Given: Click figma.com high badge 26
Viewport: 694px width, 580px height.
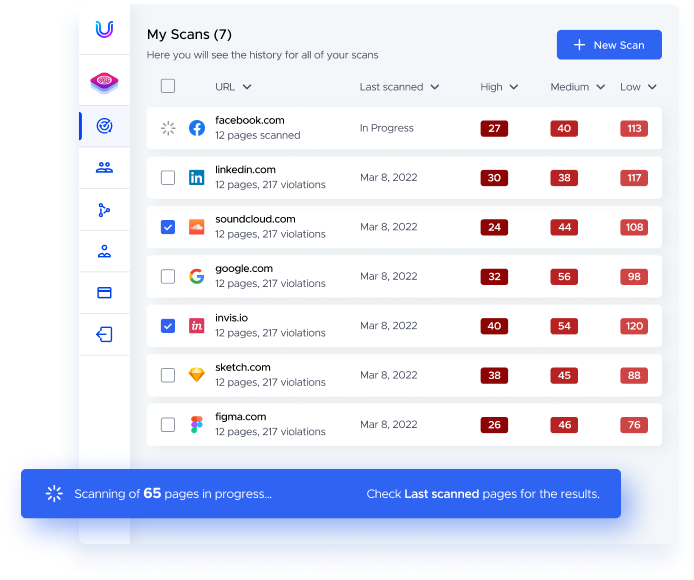Looking at the screenshot, I should [x=494, y=425].
